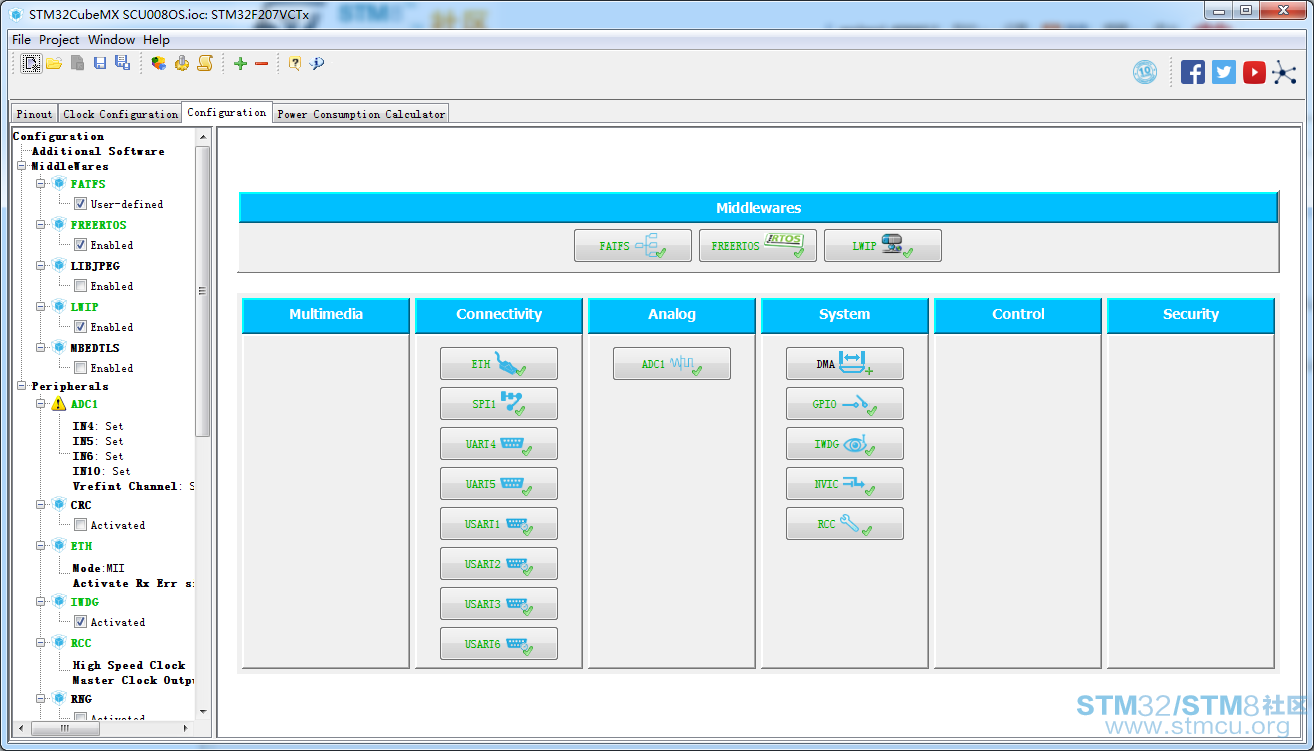Open the NVIC configuration button

coord(845,484)
